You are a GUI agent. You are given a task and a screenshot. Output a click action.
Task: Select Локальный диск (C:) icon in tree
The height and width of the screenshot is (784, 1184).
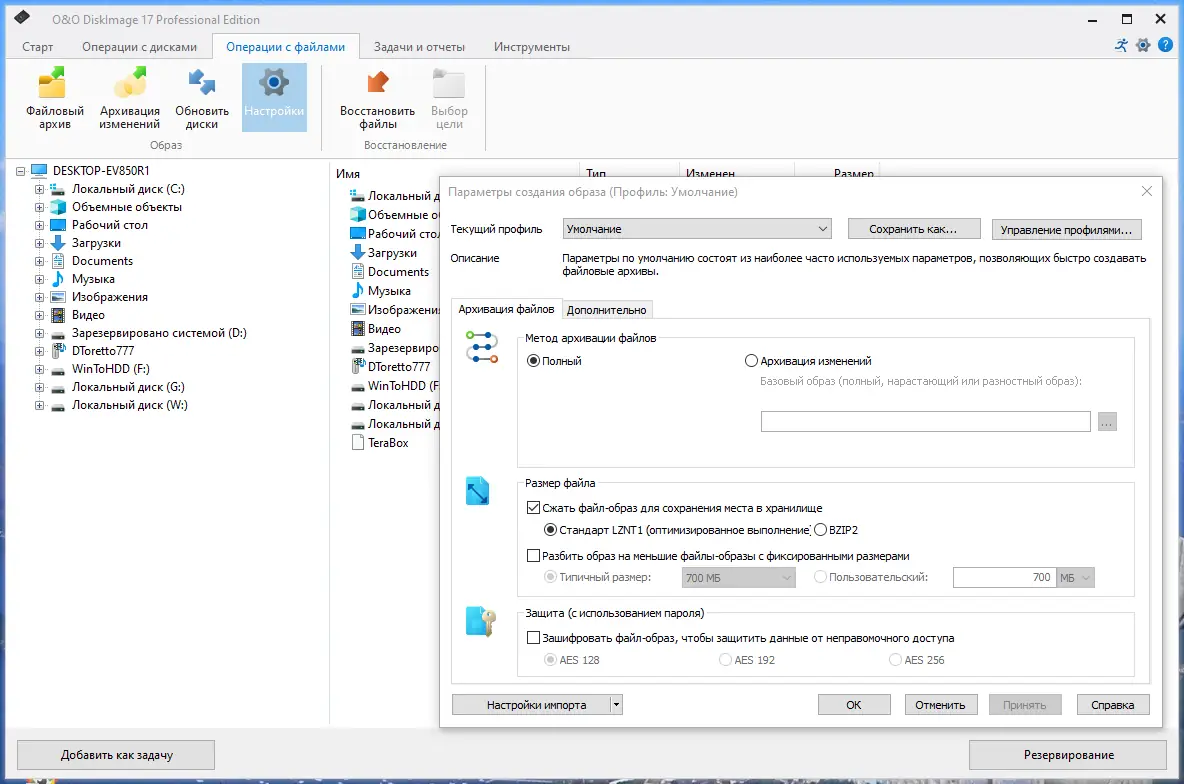coord(57,189)
